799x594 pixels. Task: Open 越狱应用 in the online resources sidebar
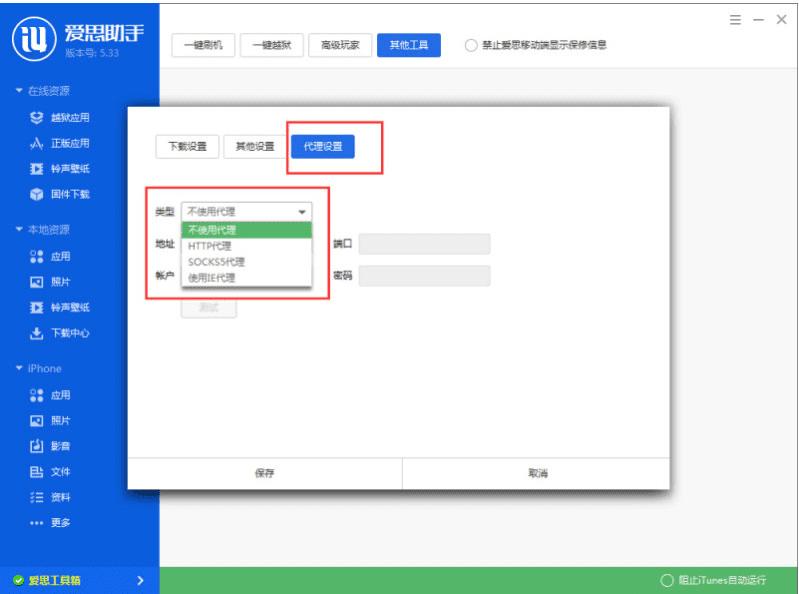(x=60, y=118)
